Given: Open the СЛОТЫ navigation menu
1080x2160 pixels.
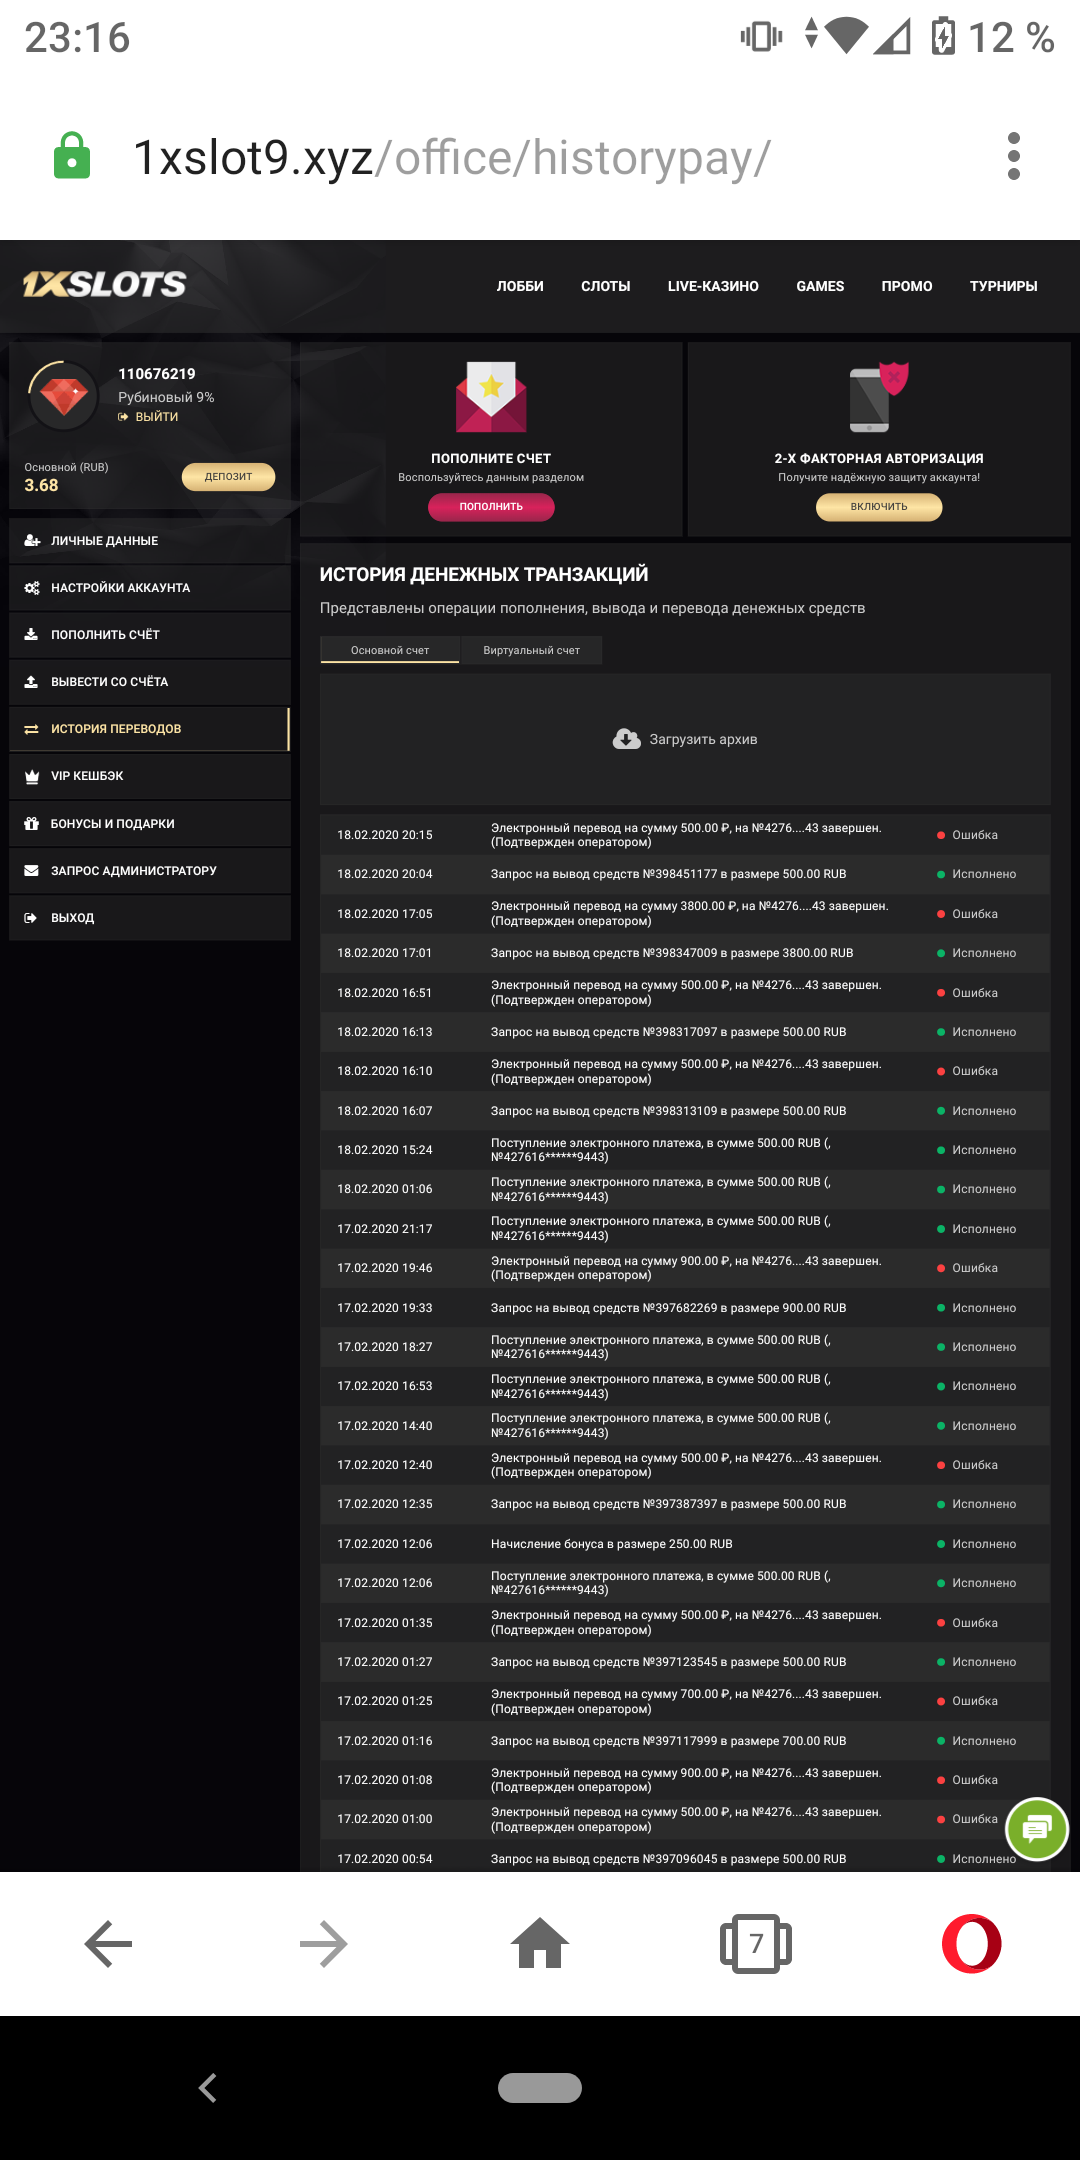Looking at the screenshot, I should tap(605, 286).
